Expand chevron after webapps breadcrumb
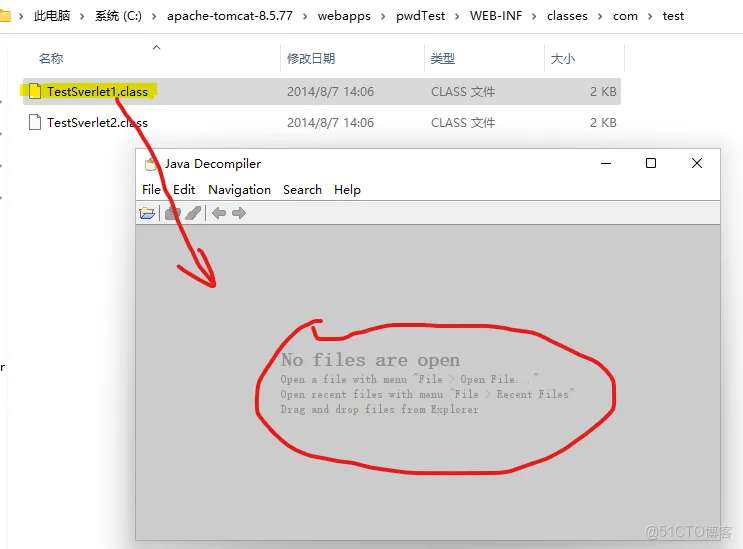 coord(383,16)
